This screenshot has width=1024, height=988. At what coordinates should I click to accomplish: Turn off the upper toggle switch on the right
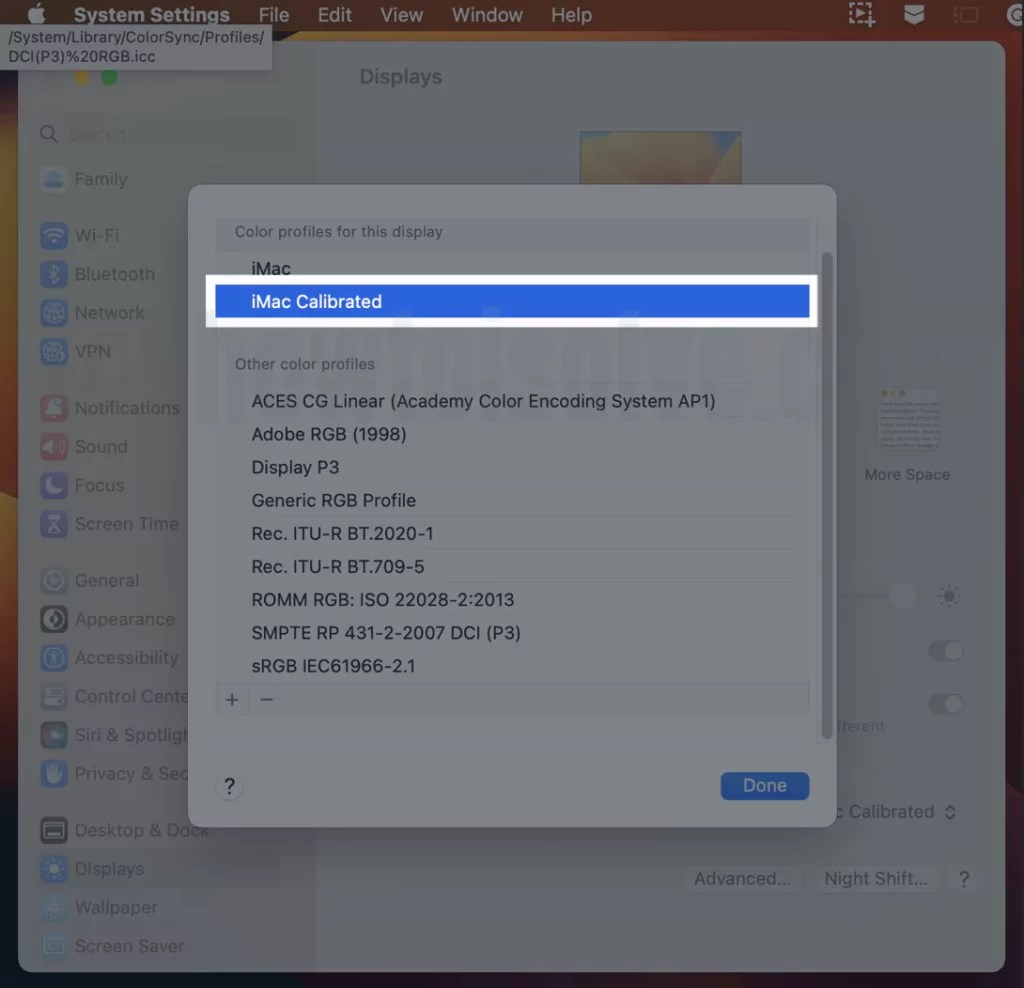(x=946, y=651)
